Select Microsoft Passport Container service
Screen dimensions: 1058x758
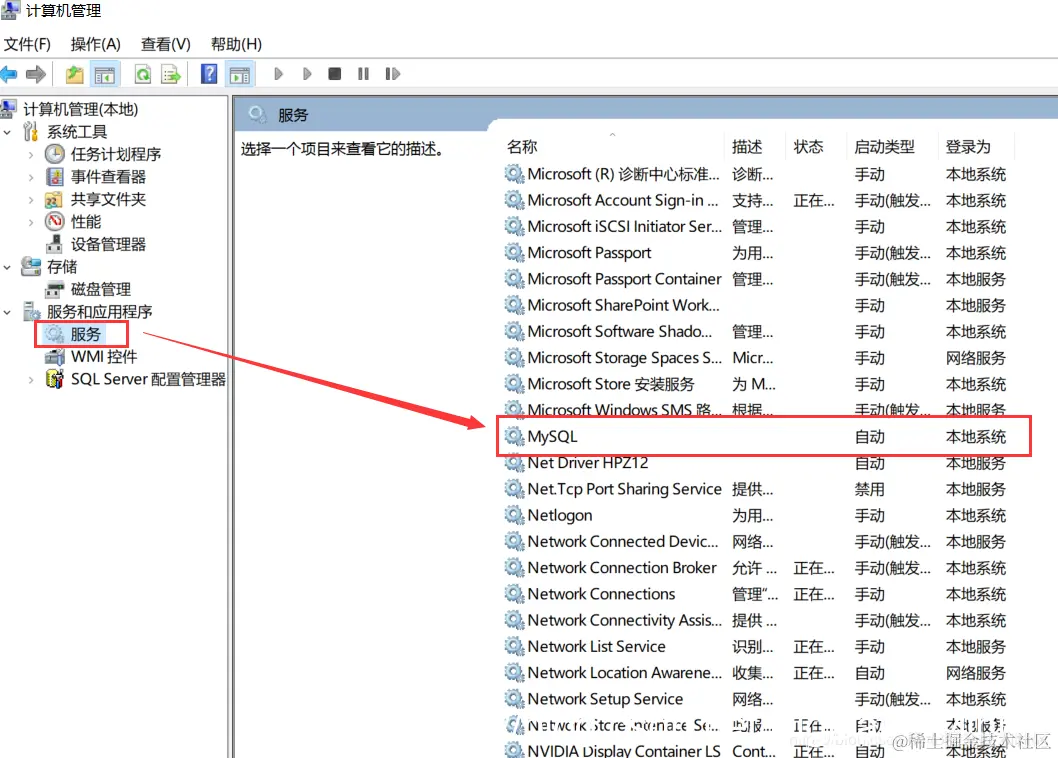(x=756, y=279)
